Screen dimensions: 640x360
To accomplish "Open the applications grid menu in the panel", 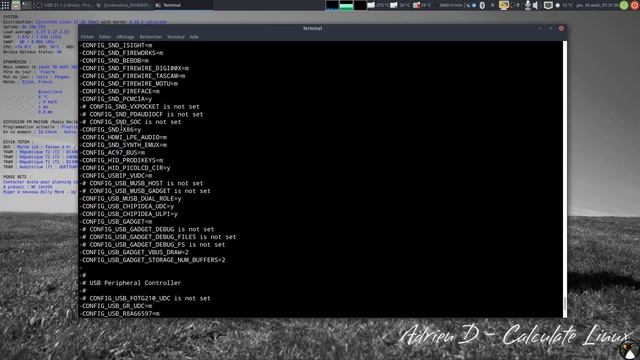I will click(x=5, y=5).
